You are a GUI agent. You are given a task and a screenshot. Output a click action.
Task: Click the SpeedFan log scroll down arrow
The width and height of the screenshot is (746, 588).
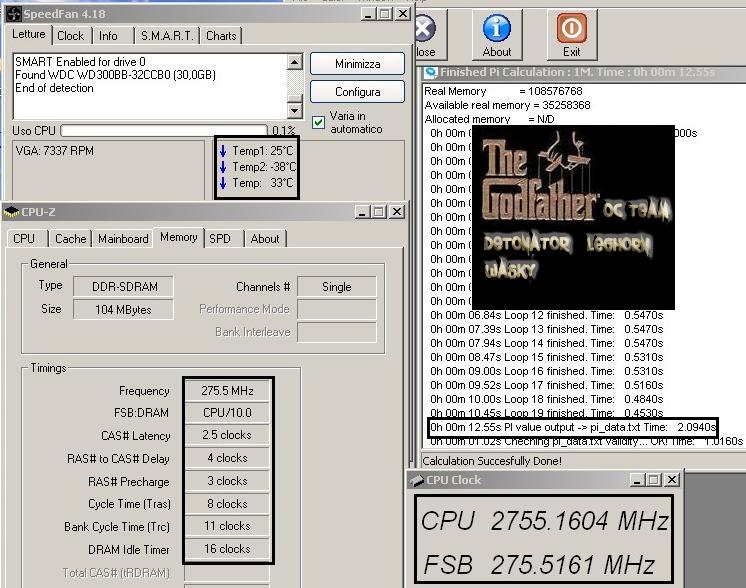coord(295,110)
